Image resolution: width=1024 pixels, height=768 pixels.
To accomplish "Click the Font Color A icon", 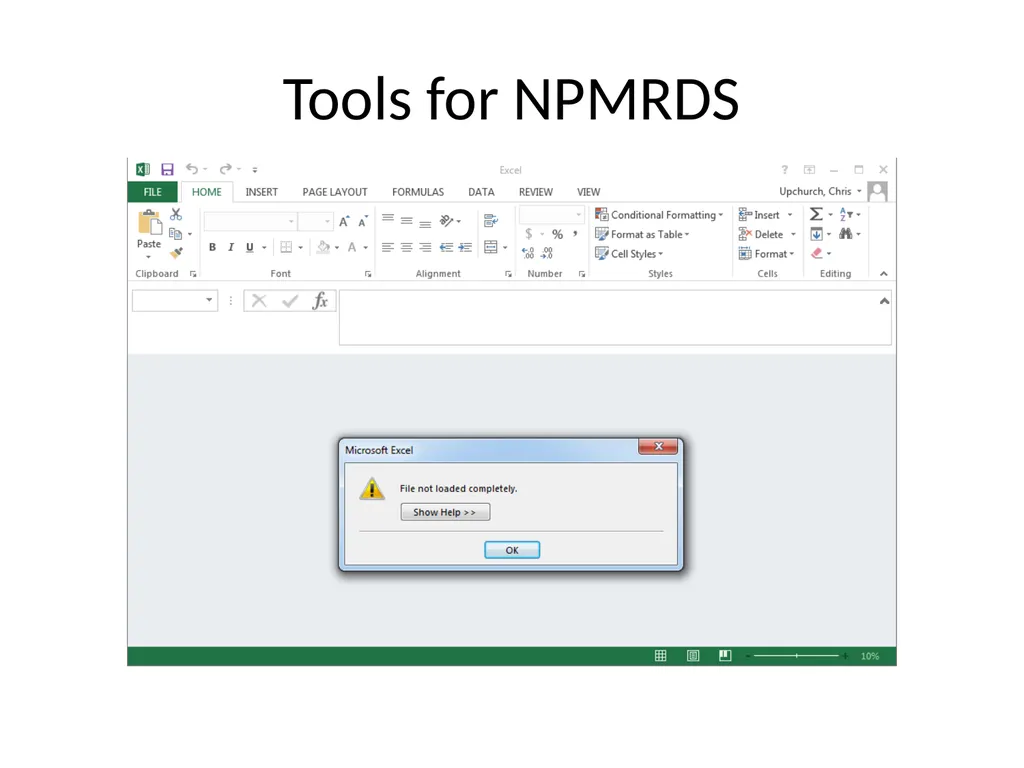I will (x=352, y=248).
